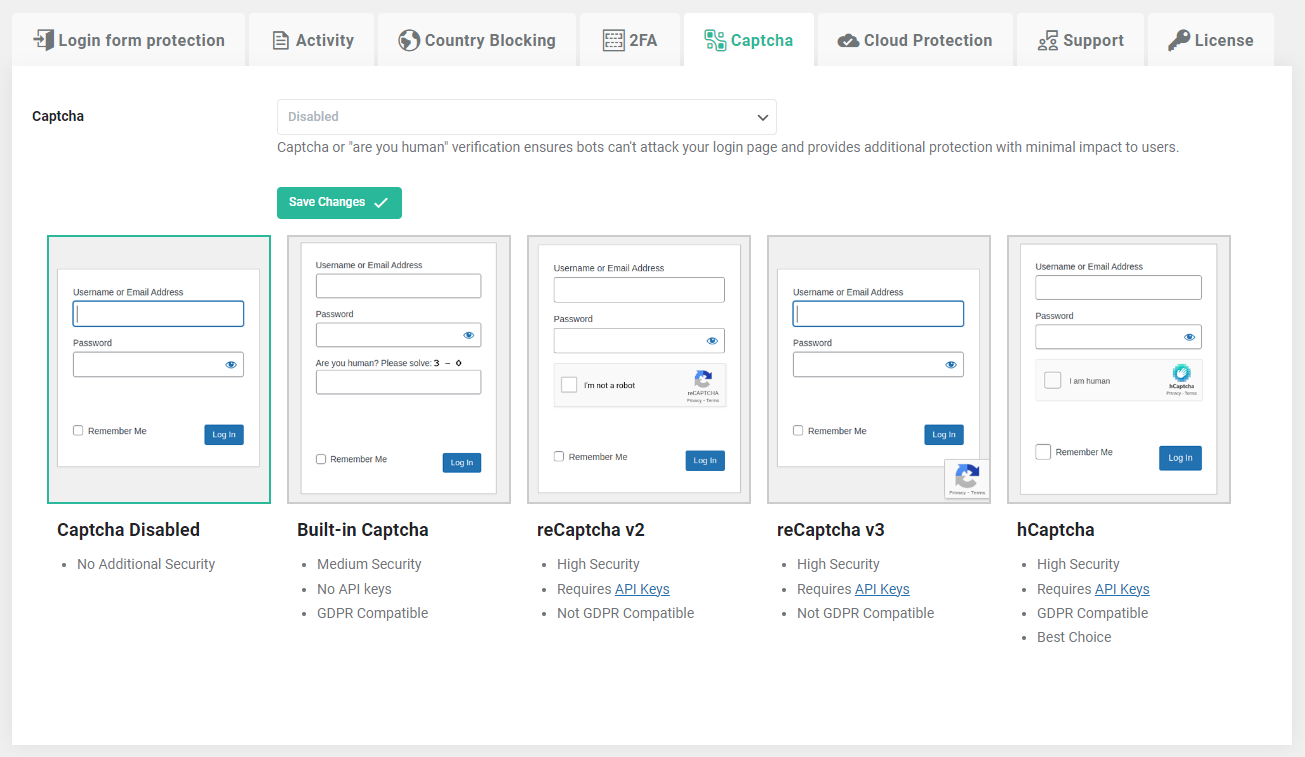Open the Country Blocking tab

[477, 40]
